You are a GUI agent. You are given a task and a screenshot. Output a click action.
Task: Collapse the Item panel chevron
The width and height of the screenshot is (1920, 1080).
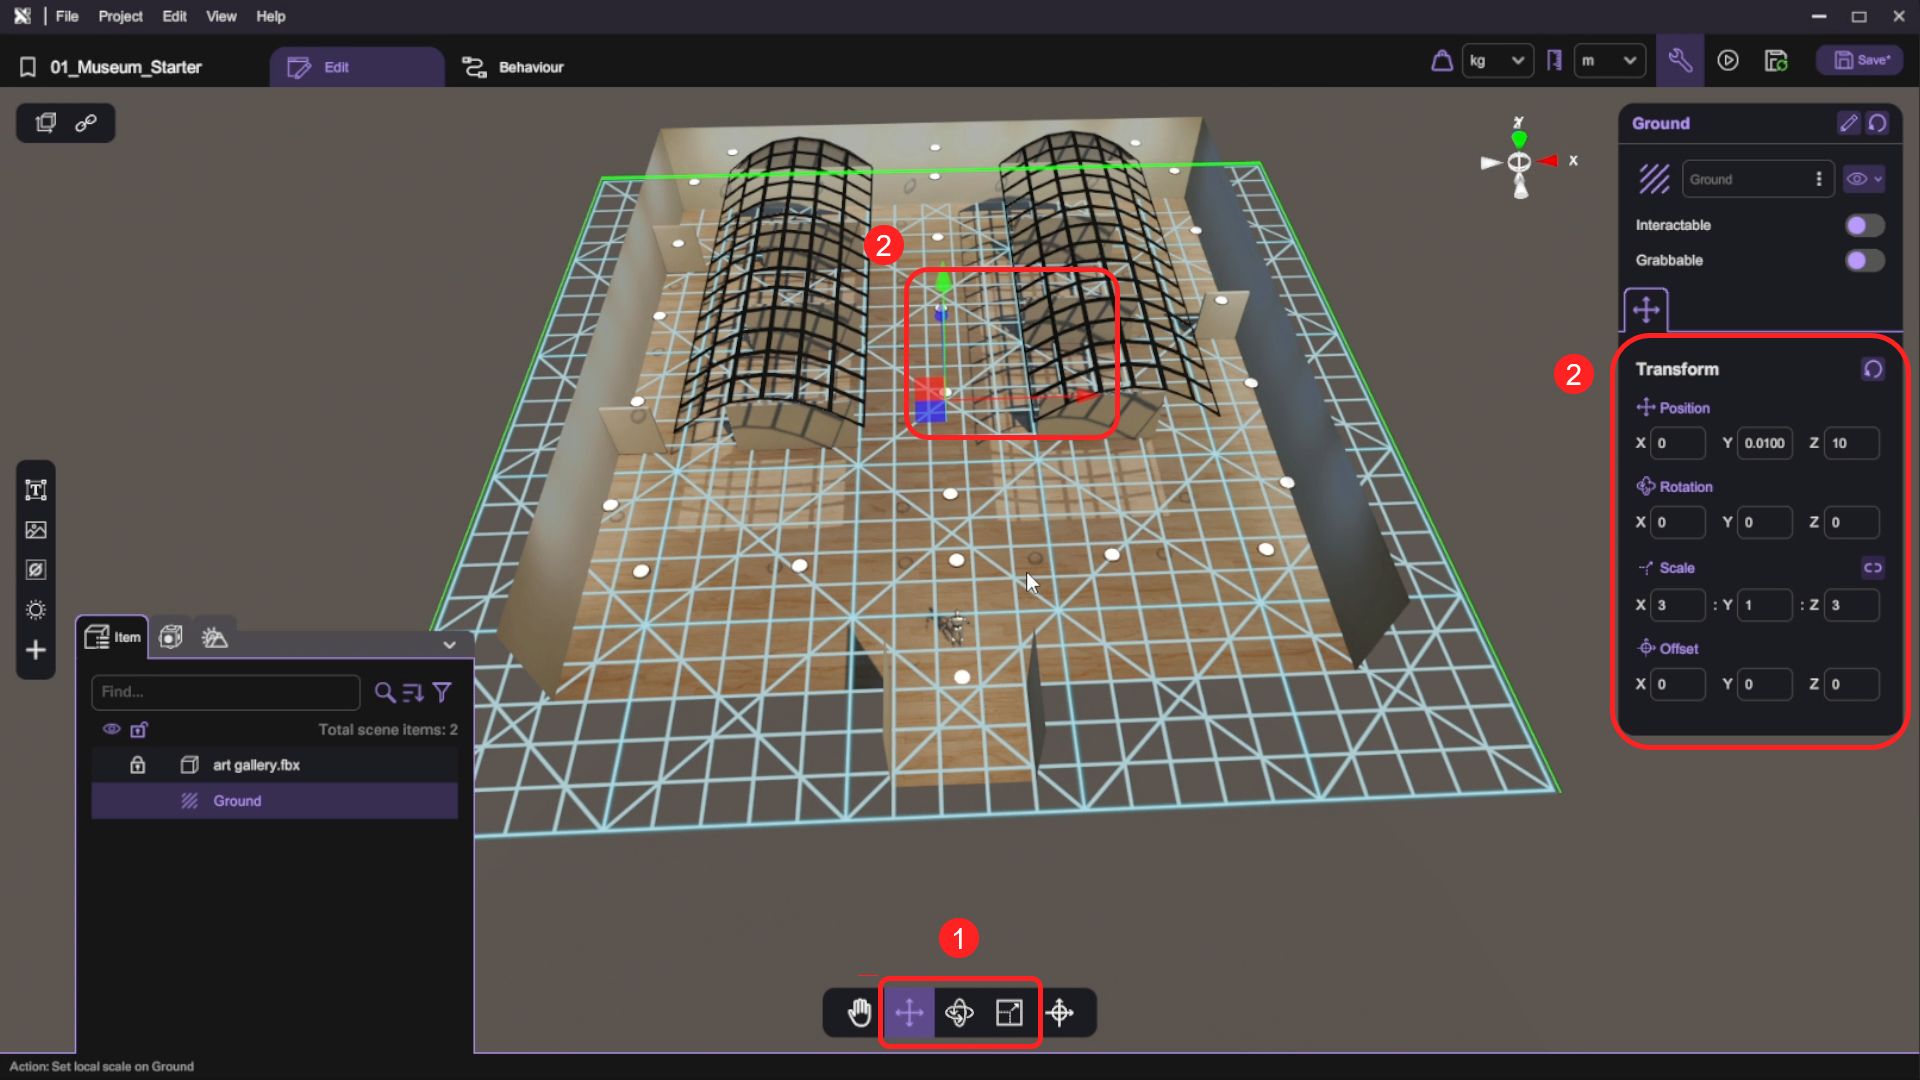pos(449,645)
